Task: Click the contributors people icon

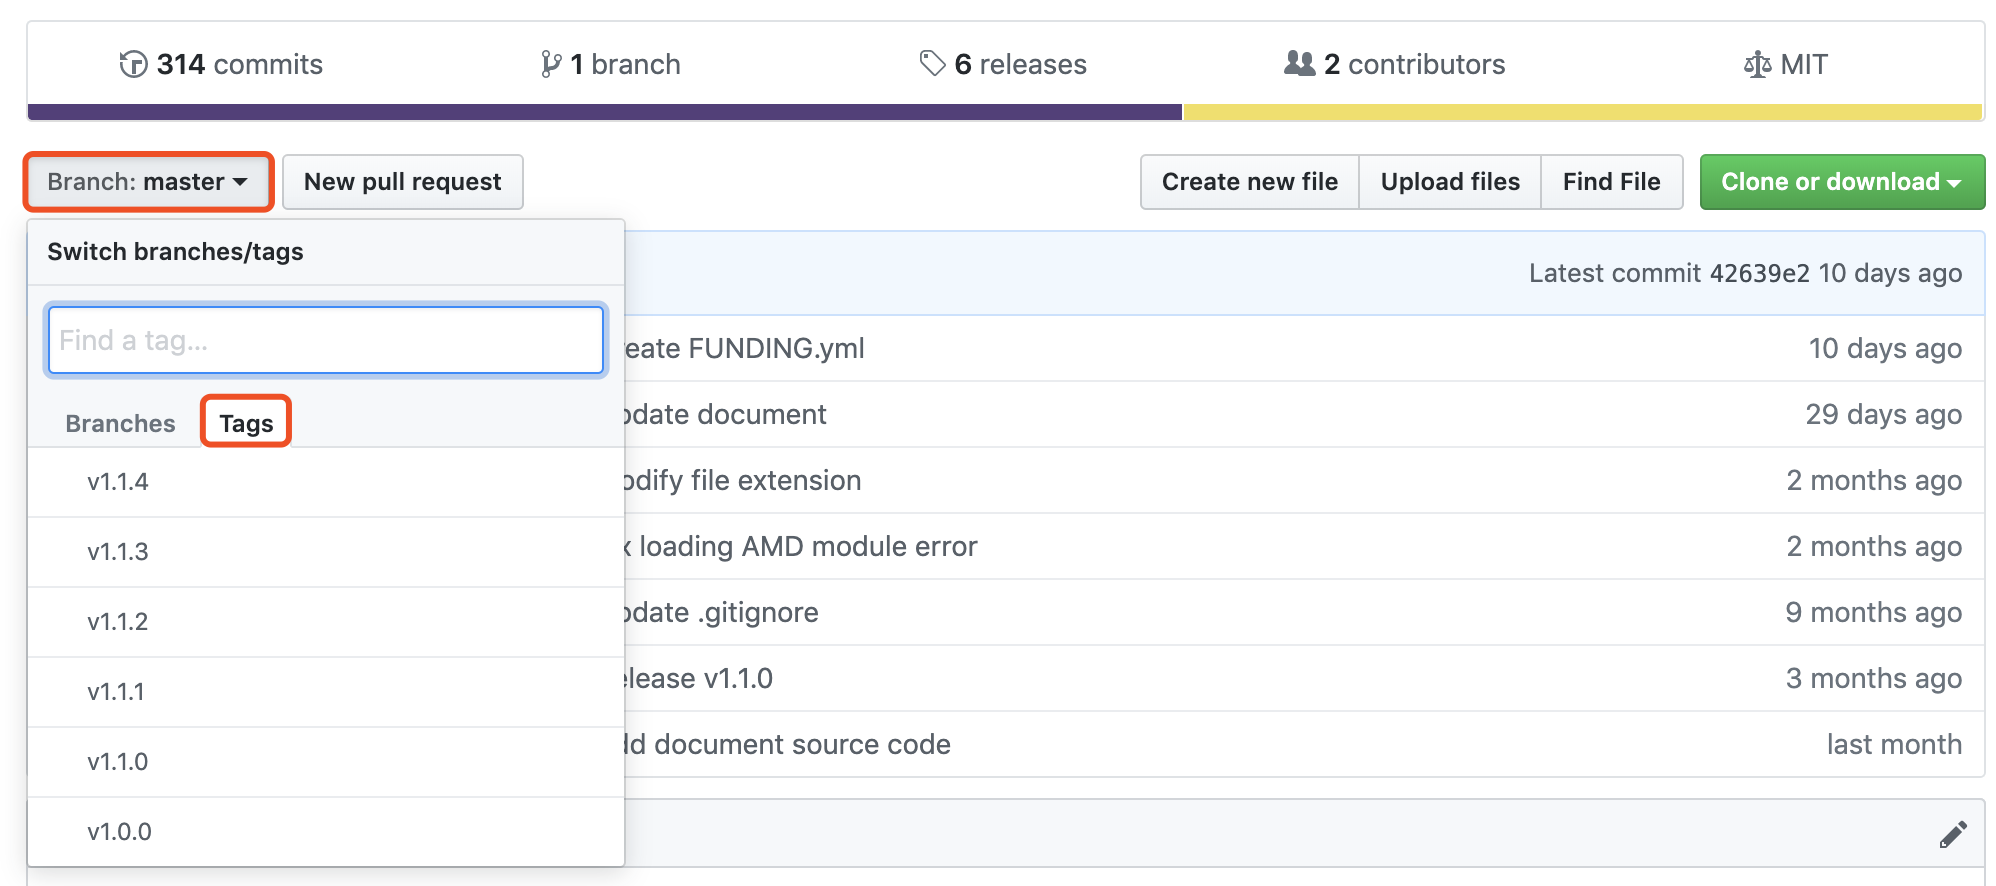Action: [1299, 64]
